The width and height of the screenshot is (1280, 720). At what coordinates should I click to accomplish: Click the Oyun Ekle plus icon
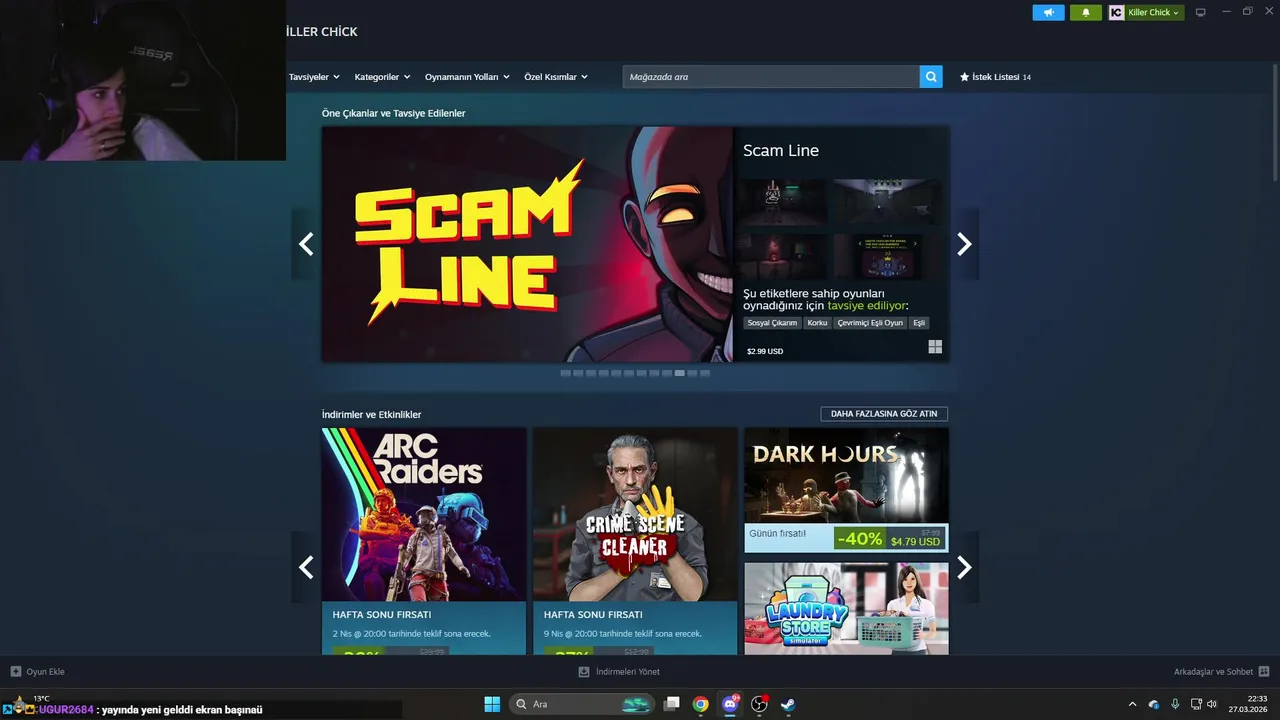click(16, 672)
